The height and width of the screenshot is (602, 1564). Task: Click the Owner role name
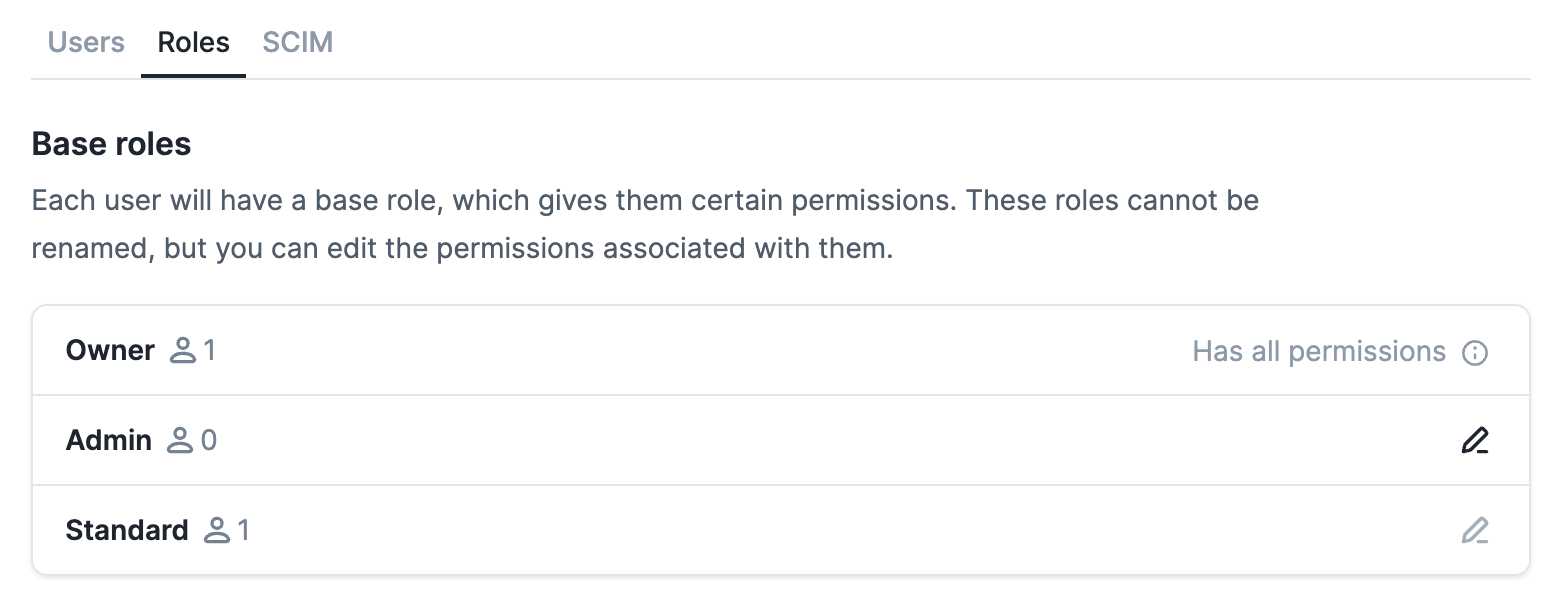pyautogui.click(x=110, y=351)
